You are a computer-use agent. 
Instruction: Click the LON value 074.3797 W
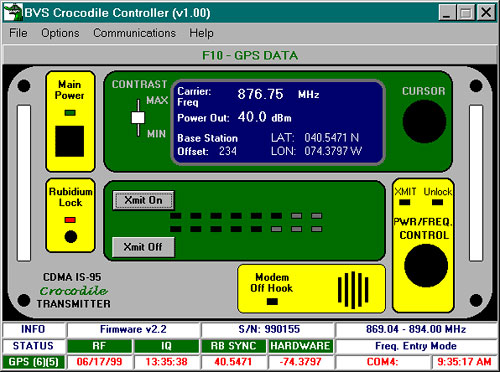[333, 151]
